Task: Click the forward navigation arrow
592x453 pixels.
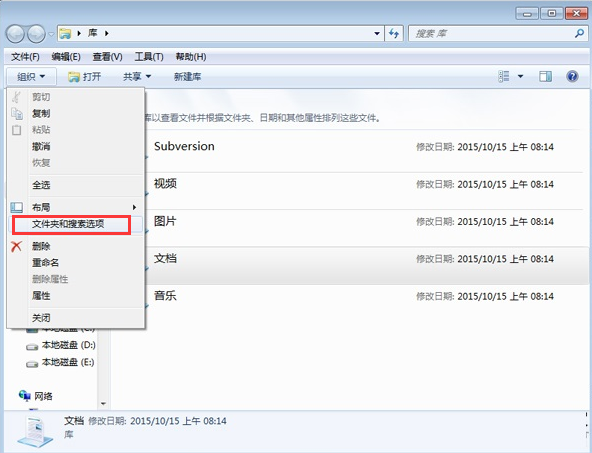Action: [37, 34]
